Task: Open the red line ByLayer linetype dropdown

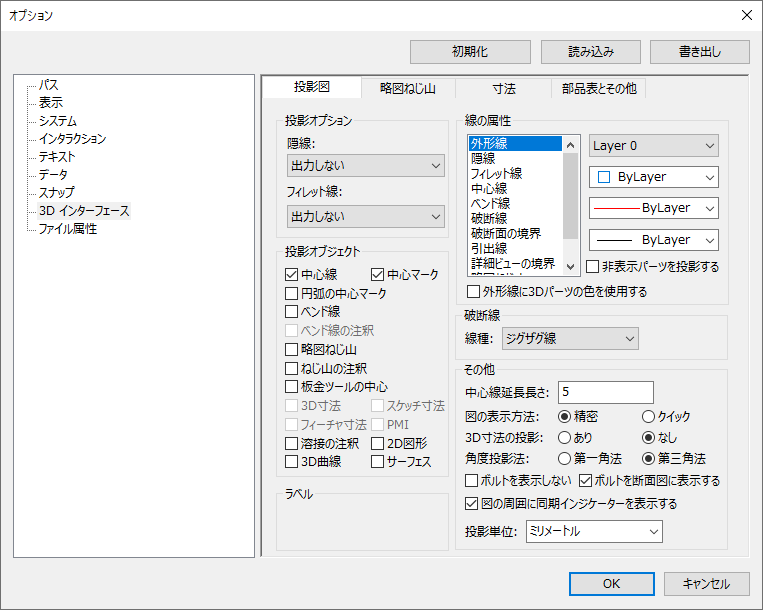Action: (654, 208)
